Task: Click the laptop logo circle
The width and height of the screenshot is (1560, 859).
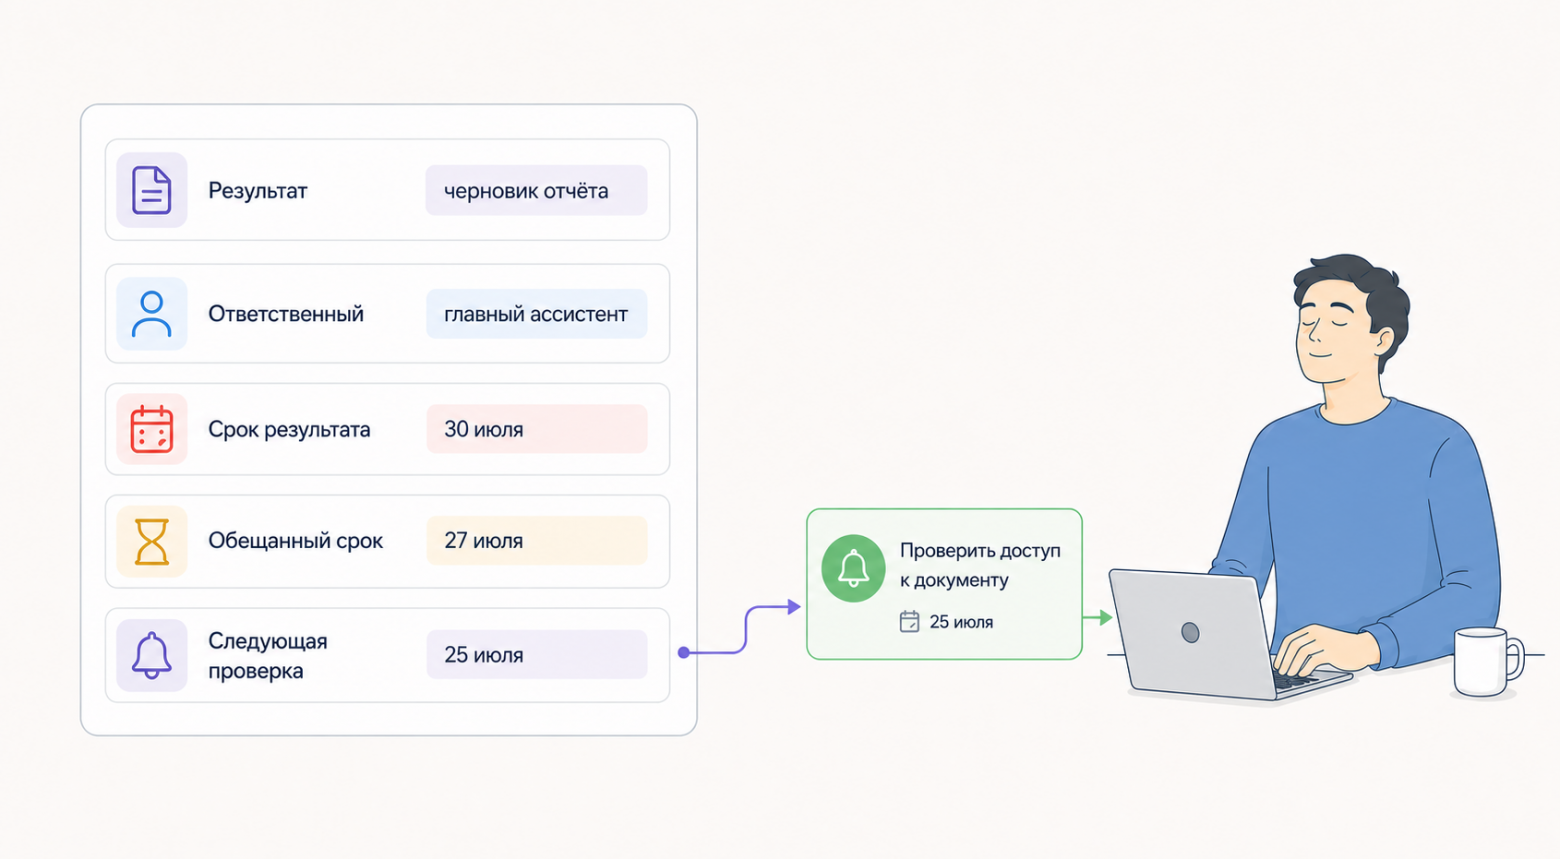Action: point(1190,632)
